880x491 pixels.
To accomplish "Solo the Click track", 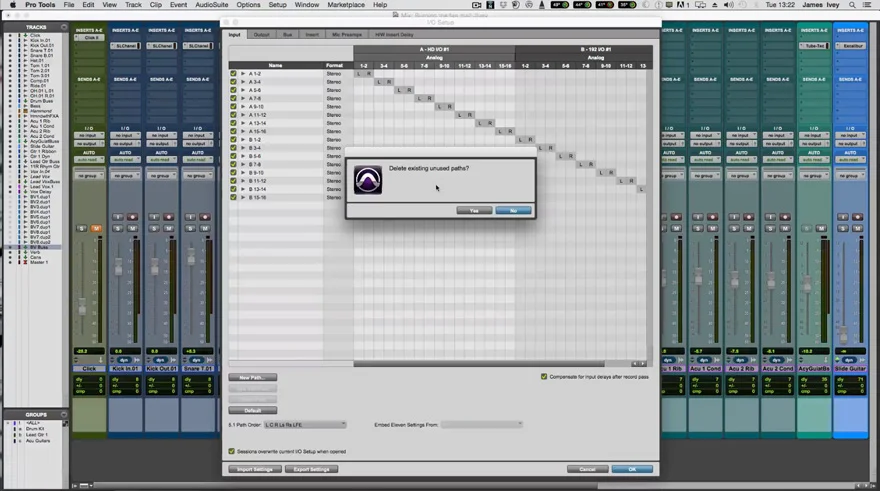I will [x=82, y=228].
